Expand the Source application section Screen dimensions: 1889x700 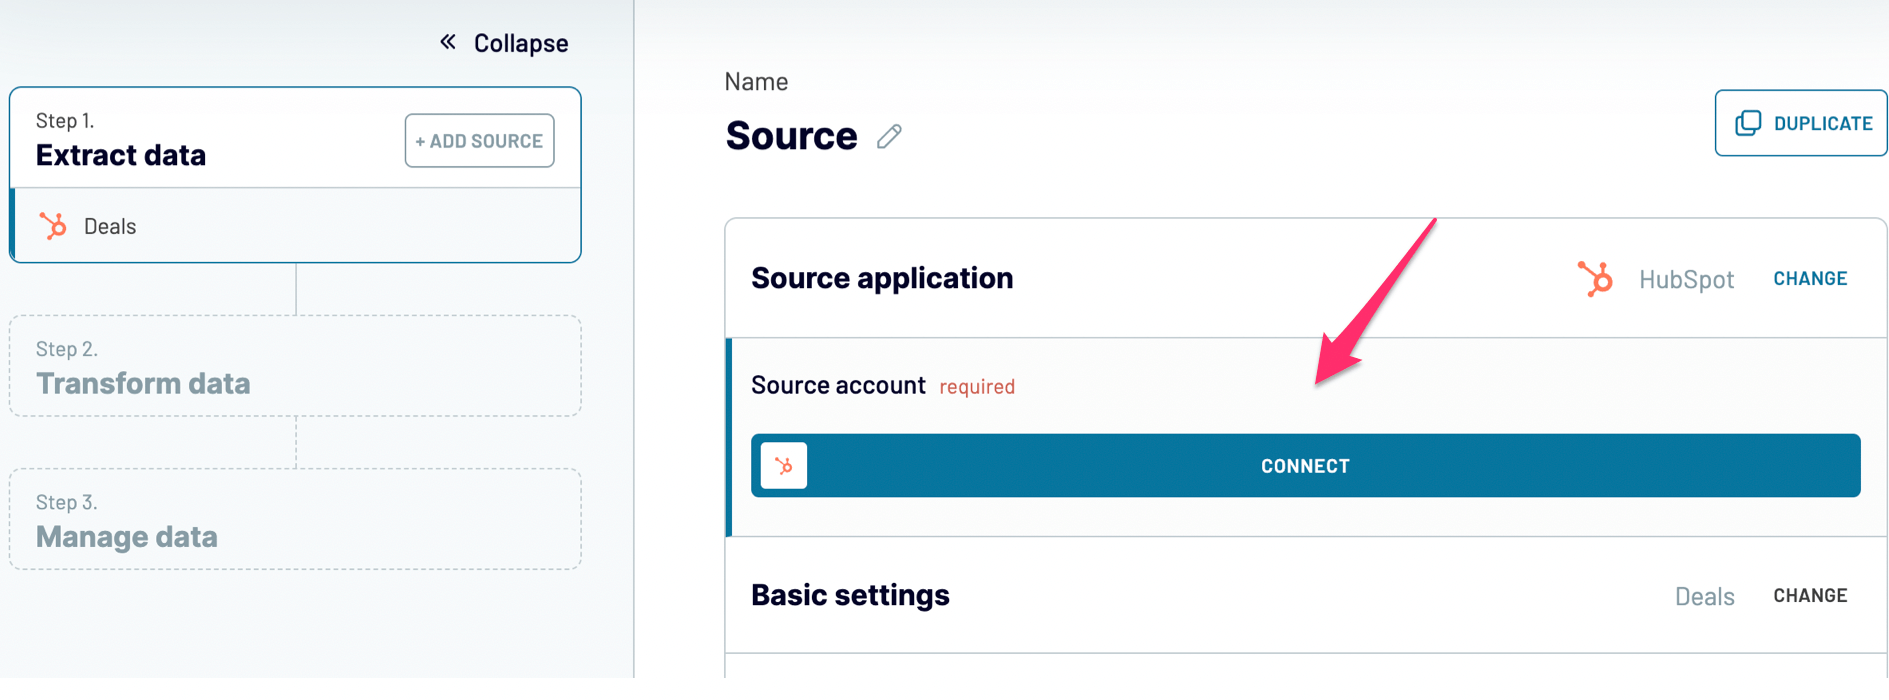point(882,278)
